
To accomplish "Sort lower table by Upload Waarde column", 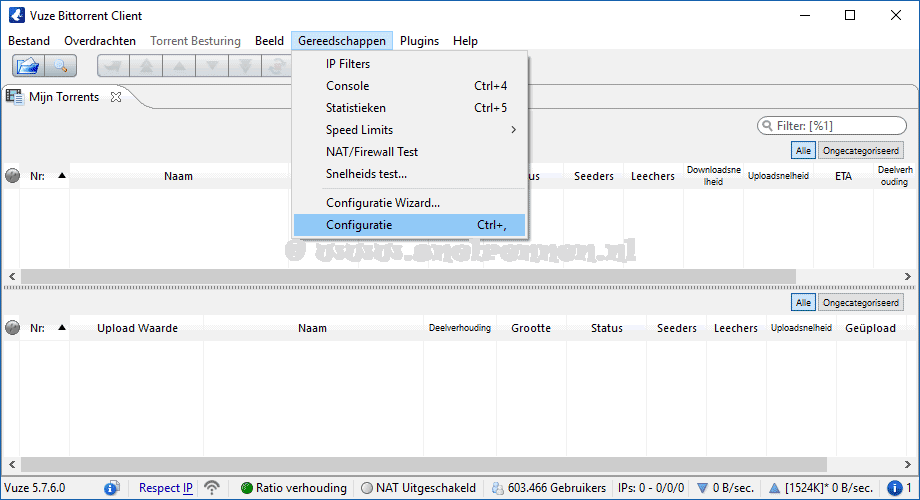I will 137,328.
